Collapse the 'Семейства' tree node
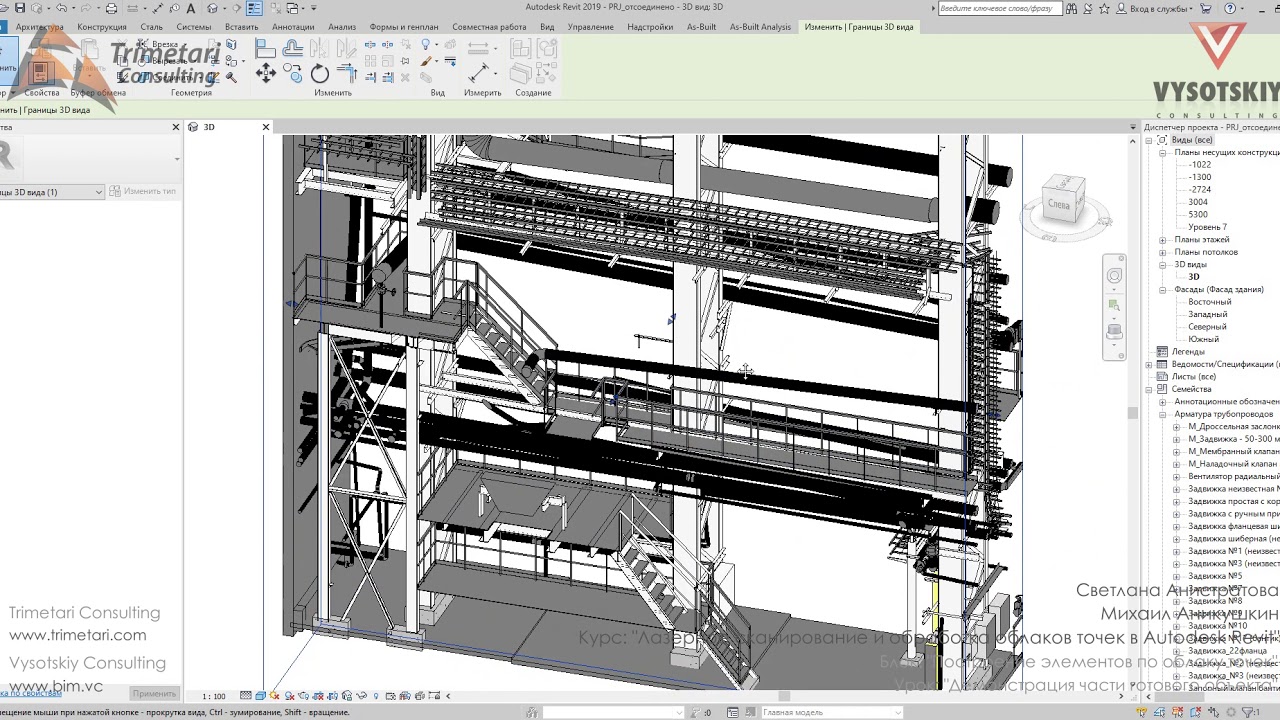 click(x=1150, y=390)
